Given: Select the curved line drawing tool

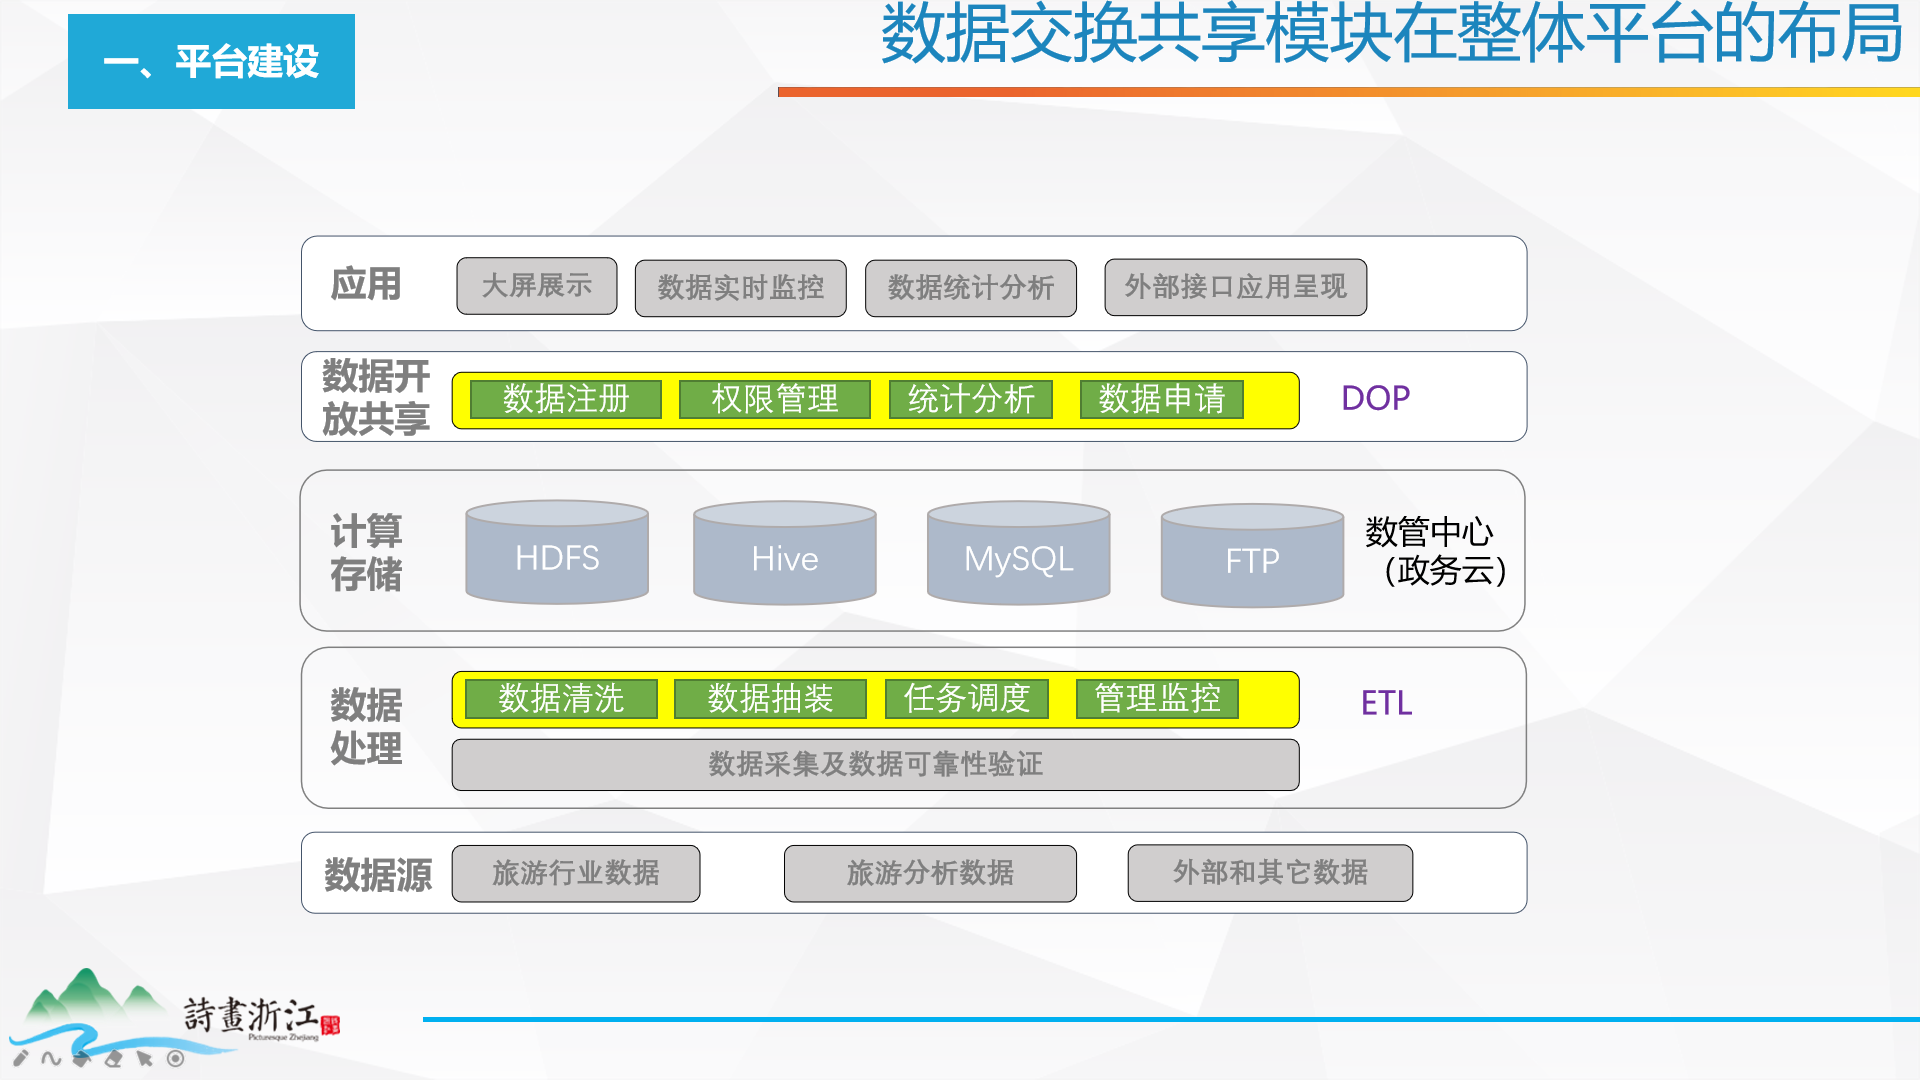Looking at the screenshot, I should click(x=51, y=1058).
